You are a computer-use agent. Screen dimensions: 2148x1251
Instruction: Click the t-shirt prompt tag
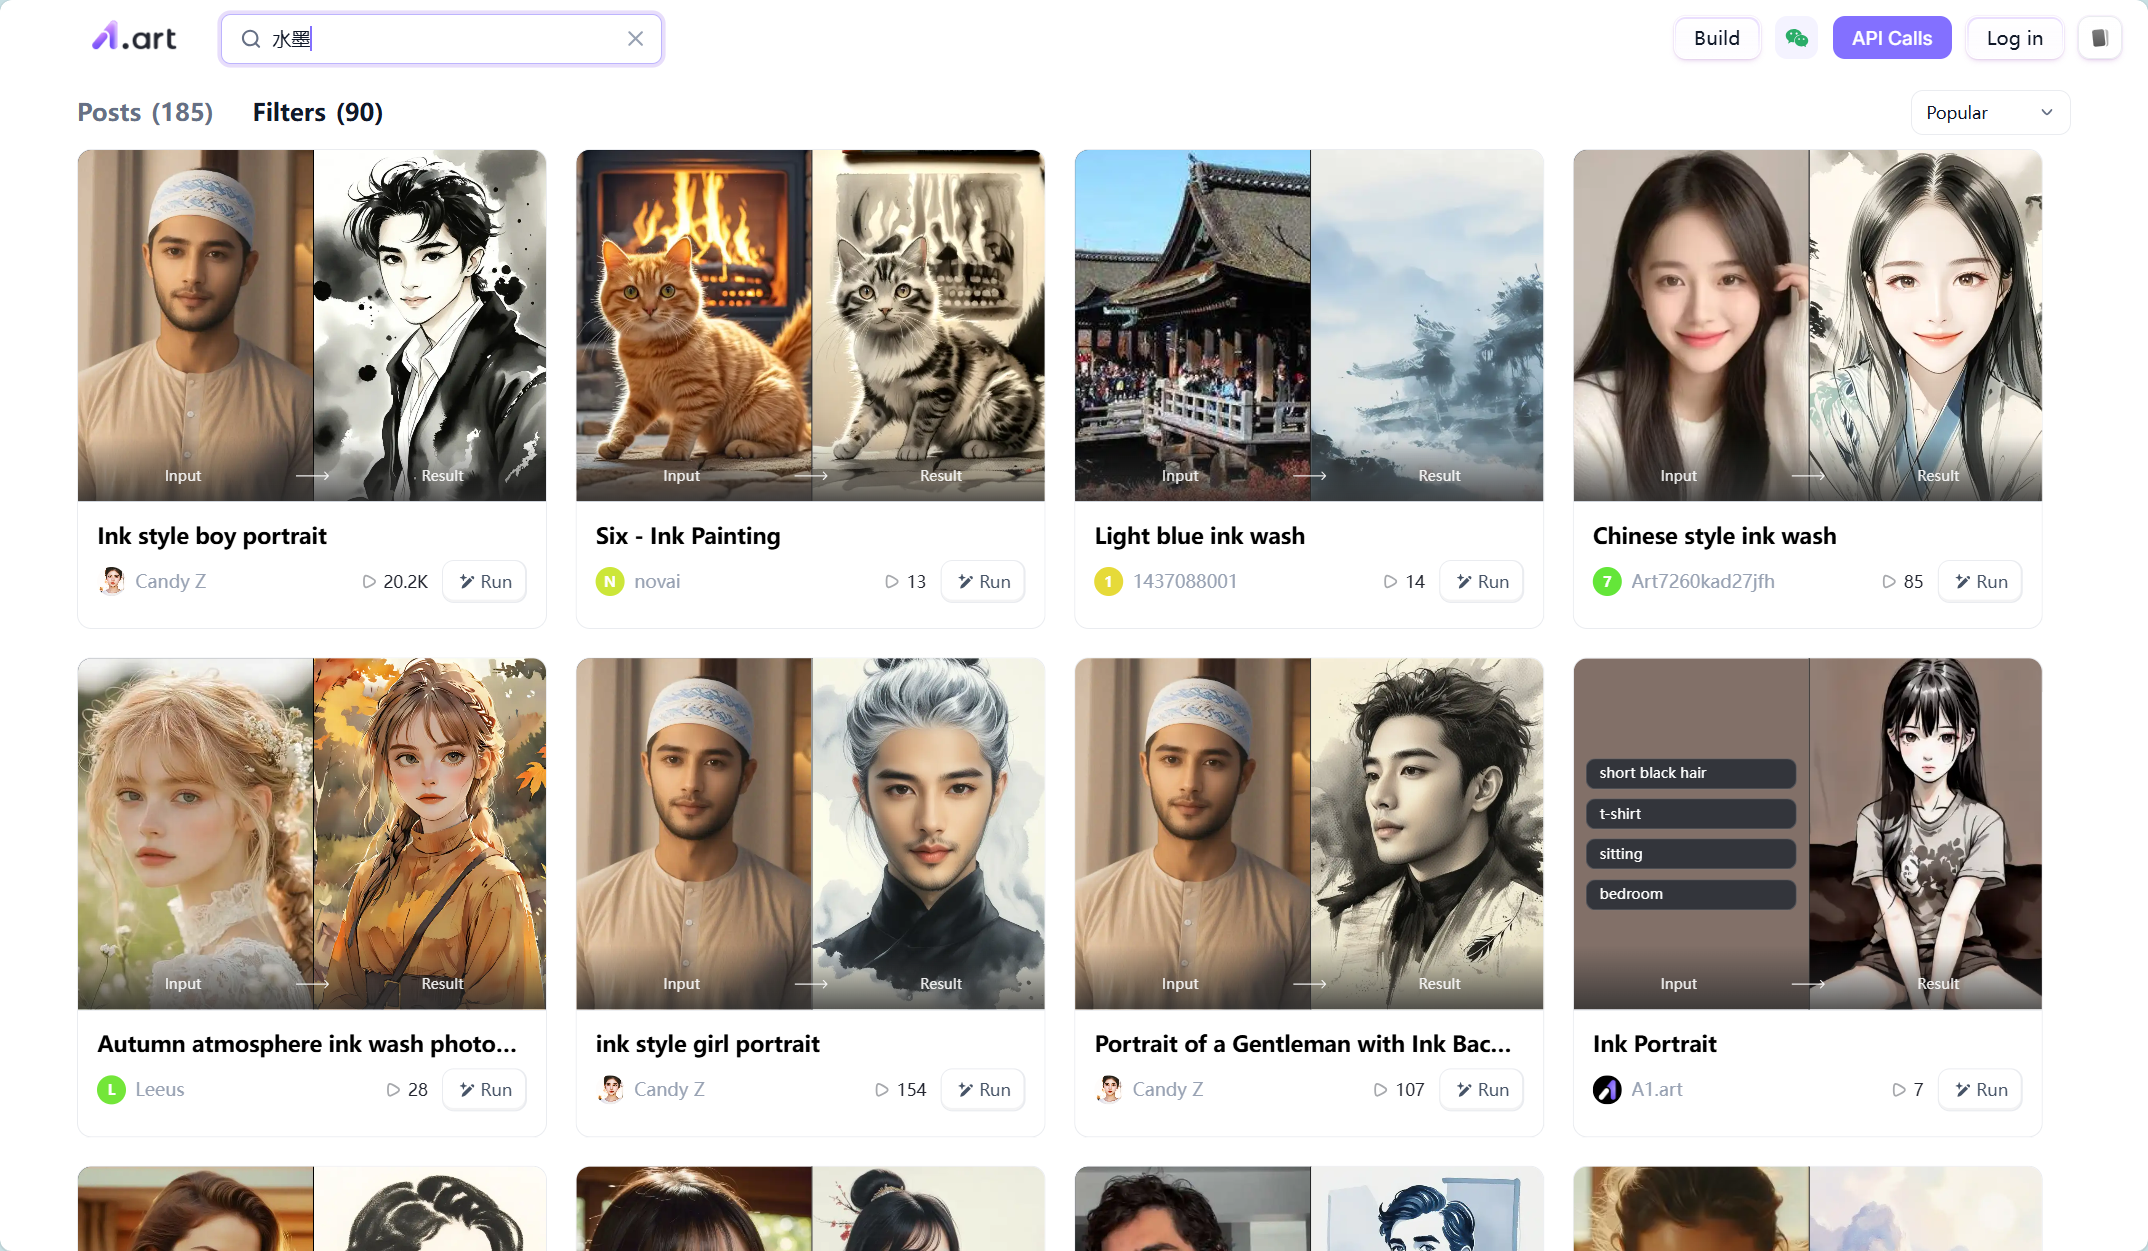pyautogui.click(x=1691, y=814)
